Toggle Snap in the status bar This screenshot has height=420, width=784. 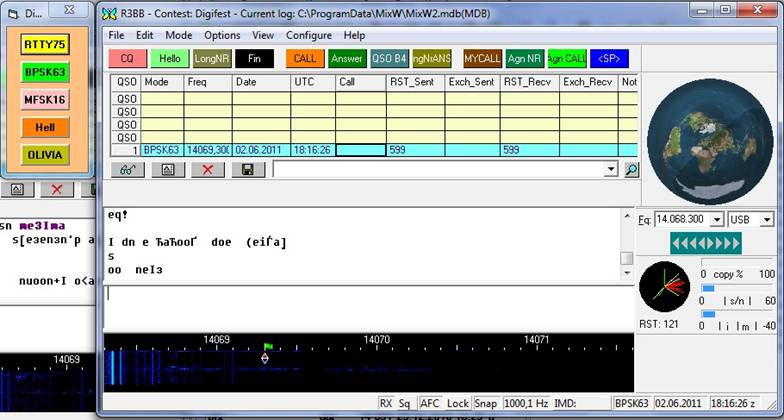[x=486, y=403]
